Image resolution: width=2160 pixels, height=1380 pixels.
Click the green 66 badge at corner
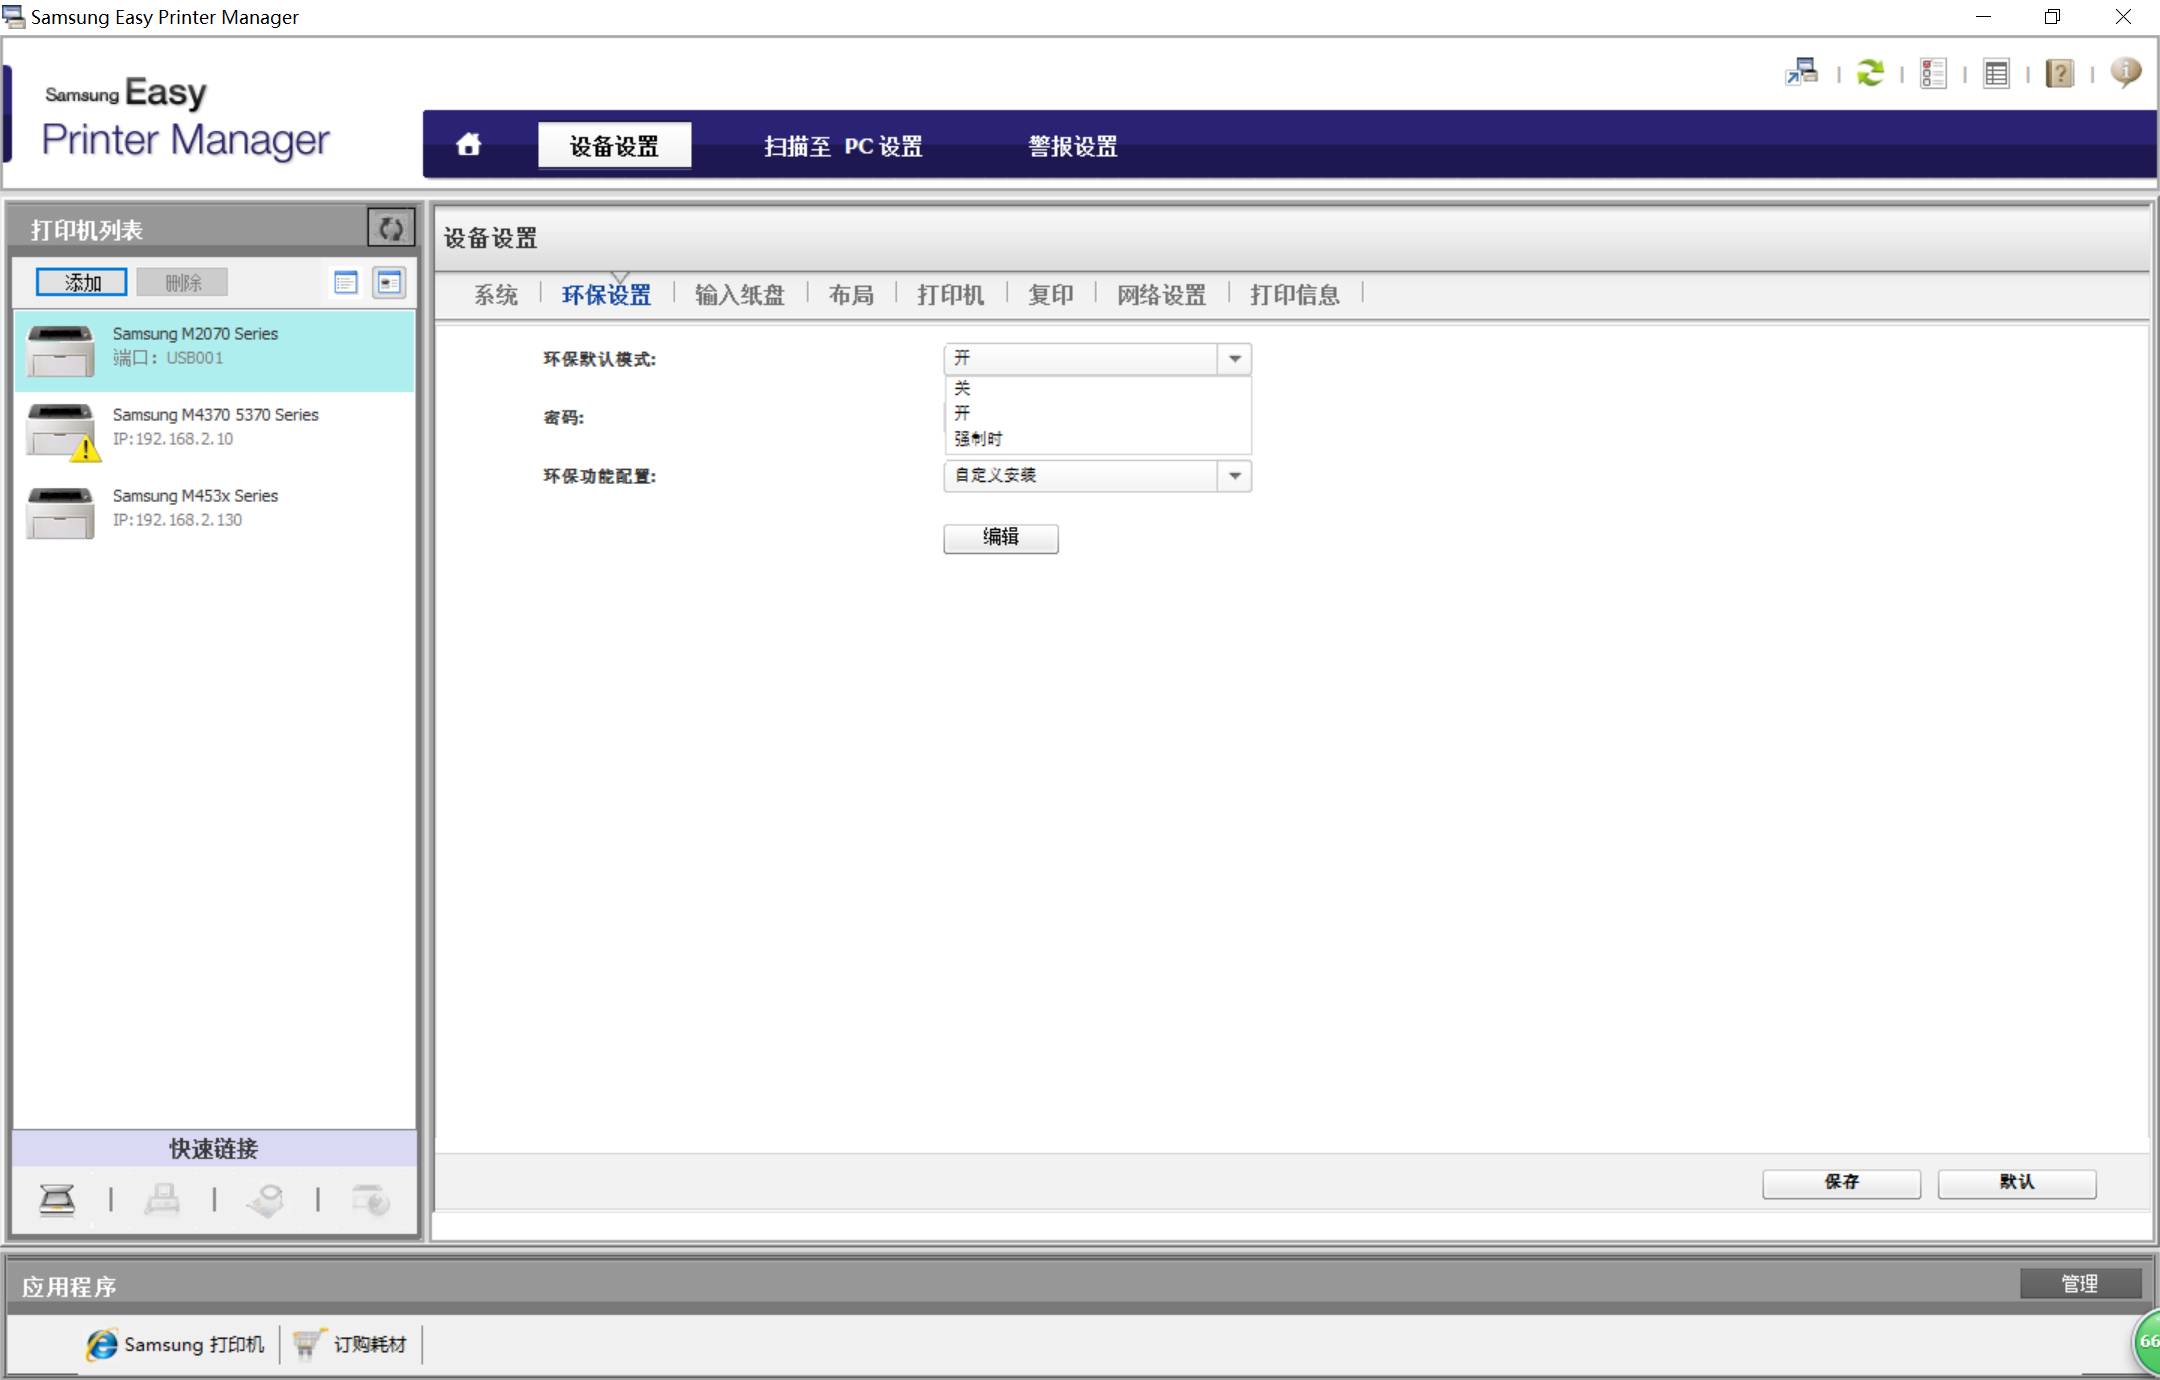pos(2146,1342)
